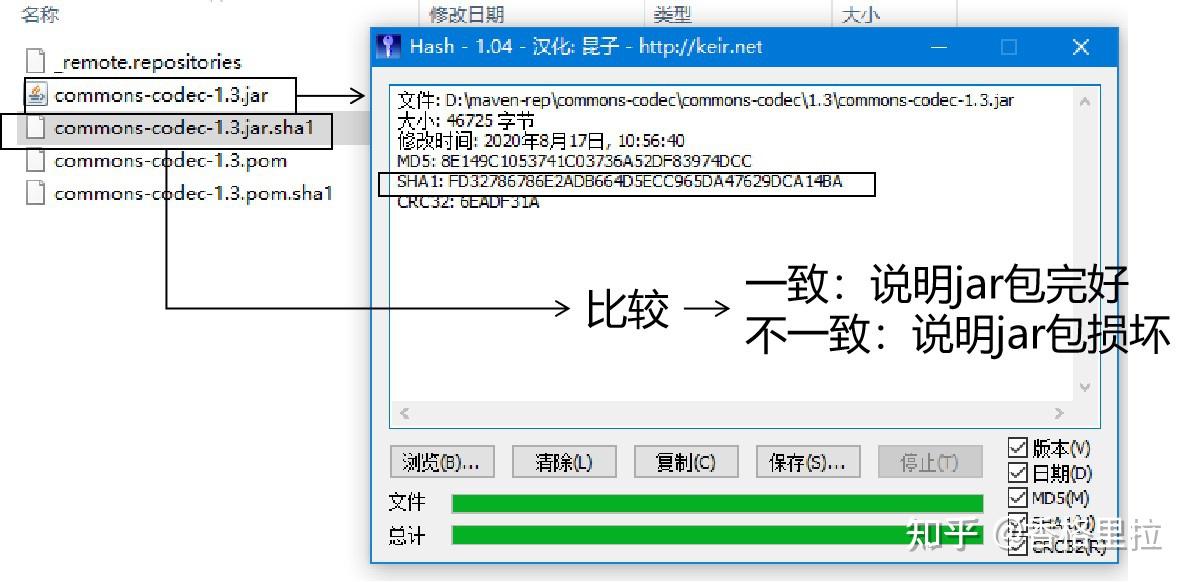Image resolution: width=1192 pixels, height=582 pixels.
Task: Click the 大小 column header
Action: pos(861,14)
